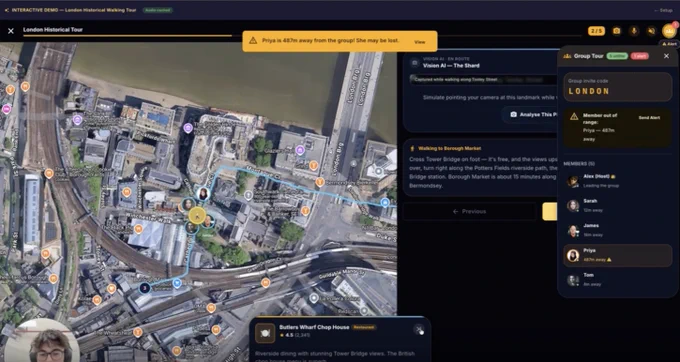Click the warning triangle in the yellow banner
680x362 pixels.
click(x=253, y=41)
